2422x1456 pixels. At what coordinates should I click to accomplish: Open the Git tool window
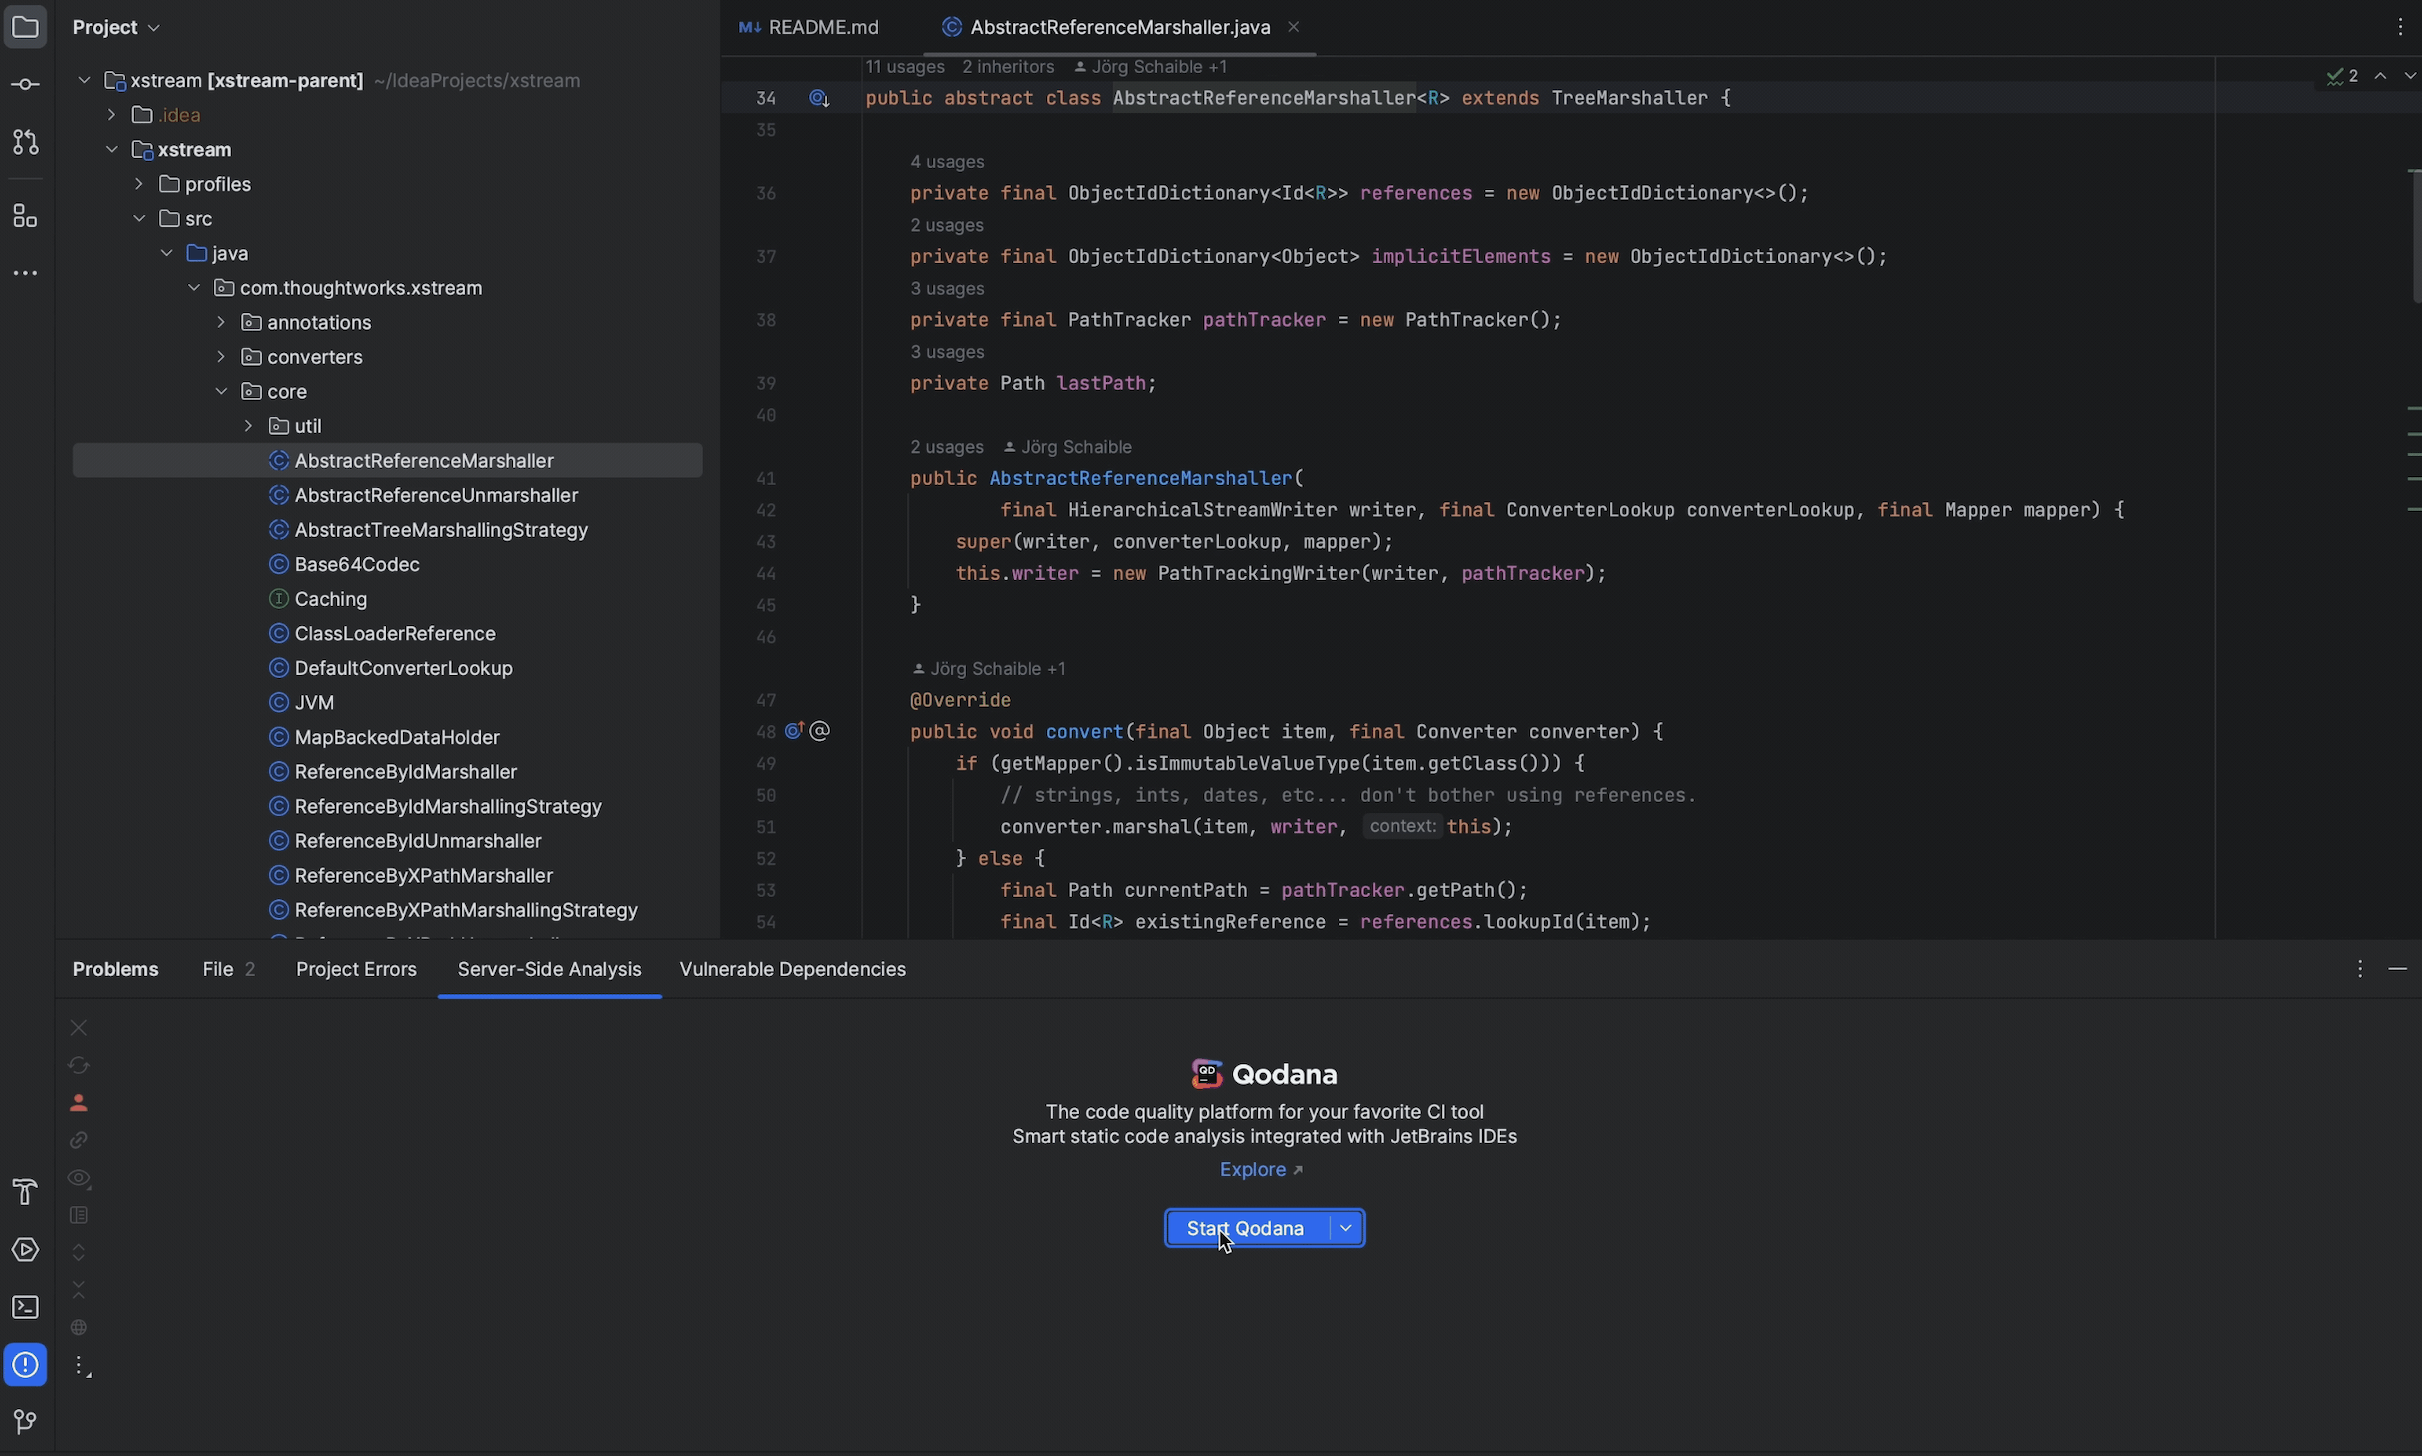[25, 1421]
